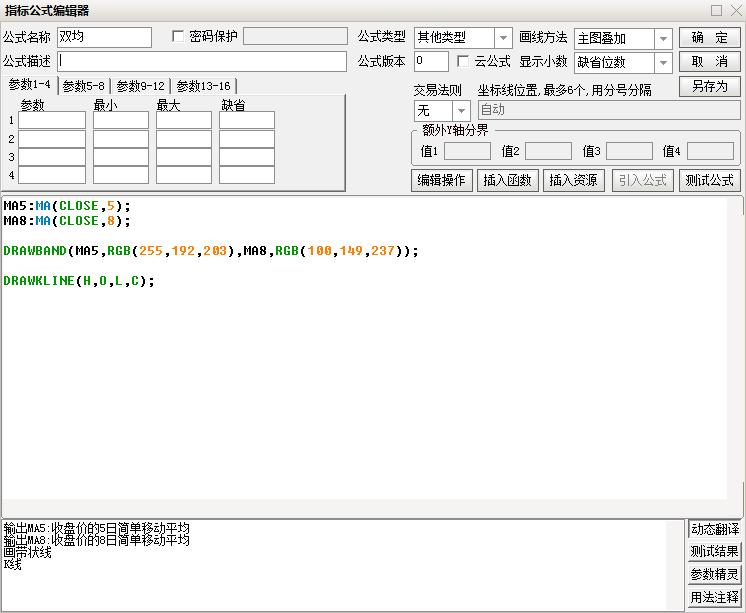Enable the 云公式 checkbox

pos(462,61)
